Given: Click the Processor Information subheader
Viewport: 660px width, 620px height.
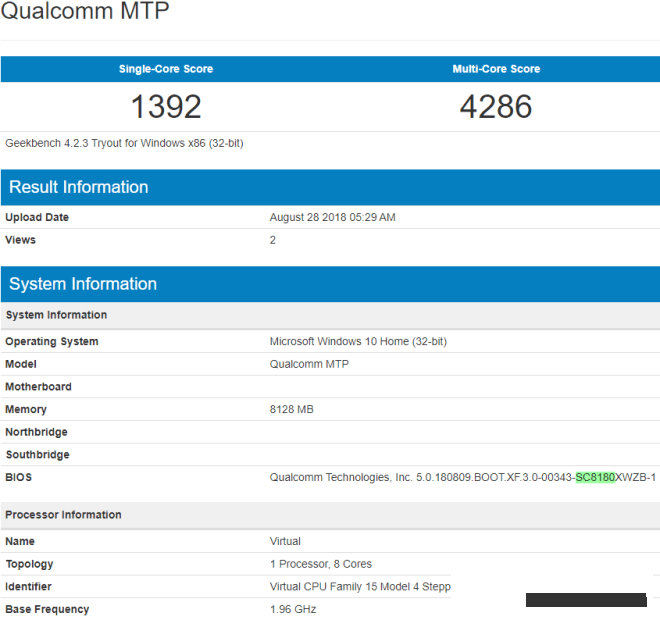Looking at the screenshot, I should (x=330, y=515).
